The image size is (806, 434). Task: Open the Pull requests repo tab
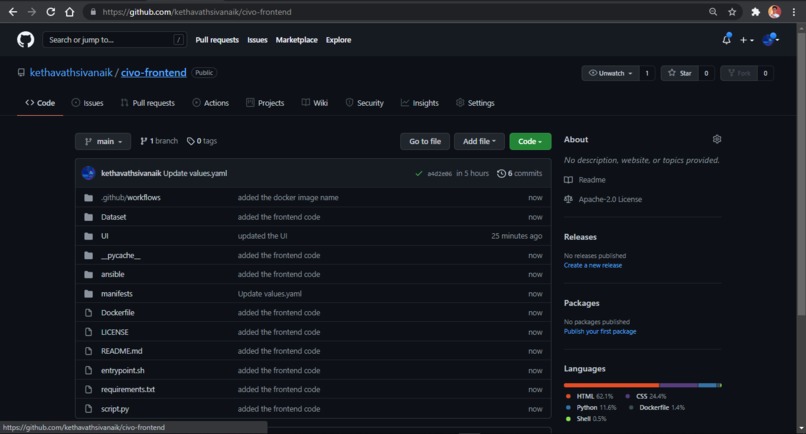148,103
